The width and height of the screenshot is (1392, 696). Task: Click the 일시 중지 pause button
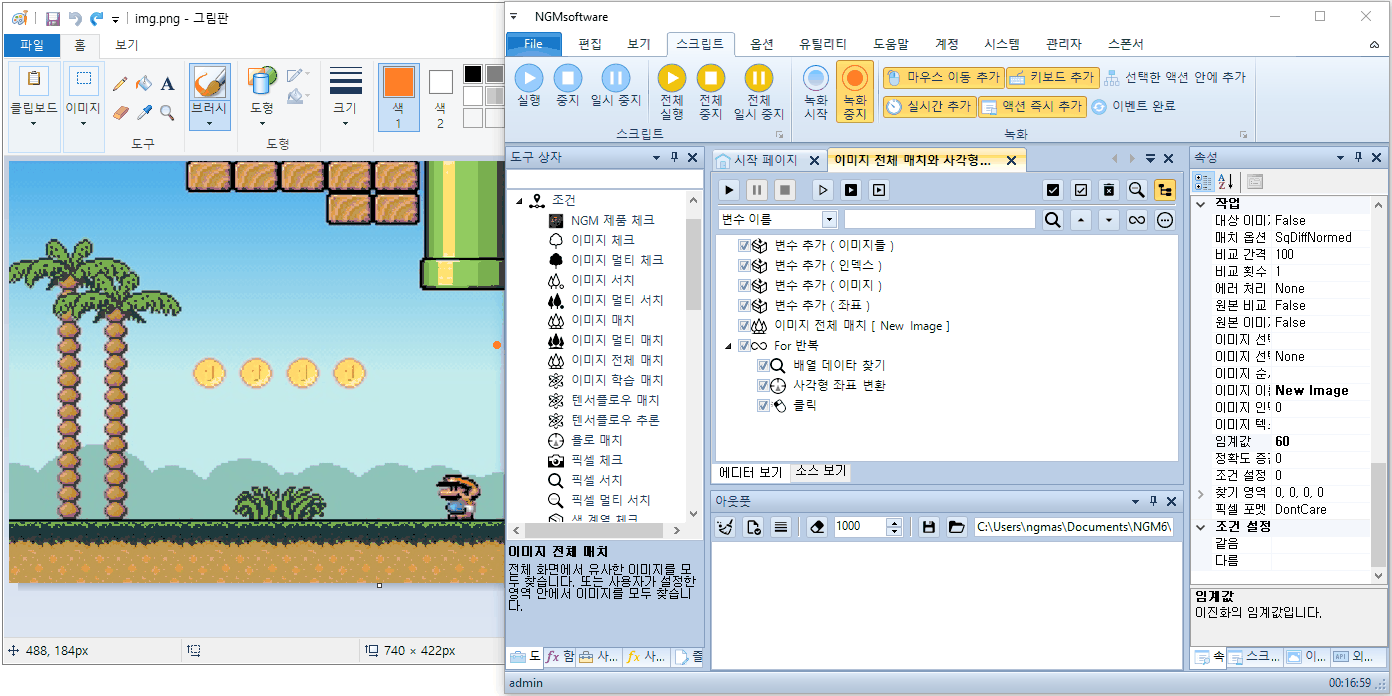(x=615, y=85)
